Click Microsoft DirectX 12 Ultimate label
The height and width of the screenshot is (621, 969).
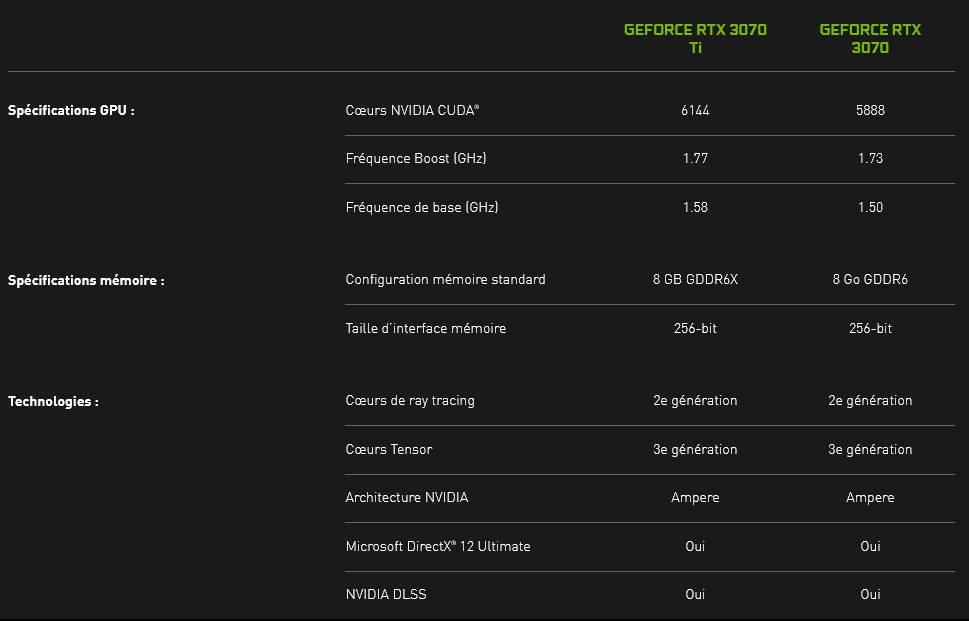point(438,546)
